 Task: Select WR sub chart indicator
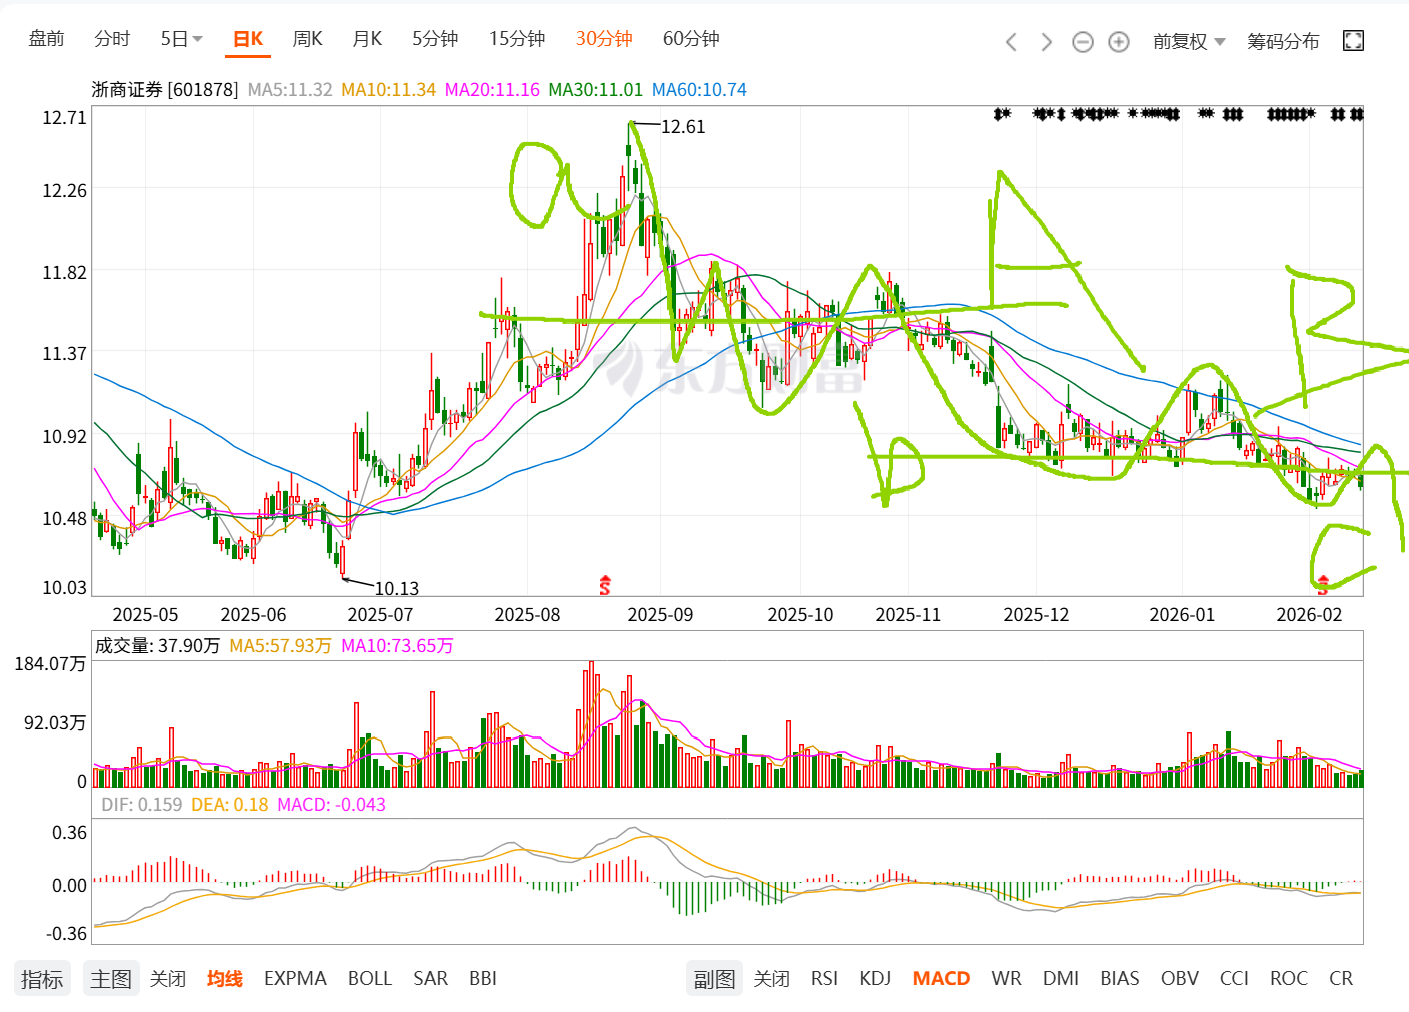[x=1007, y=979]
